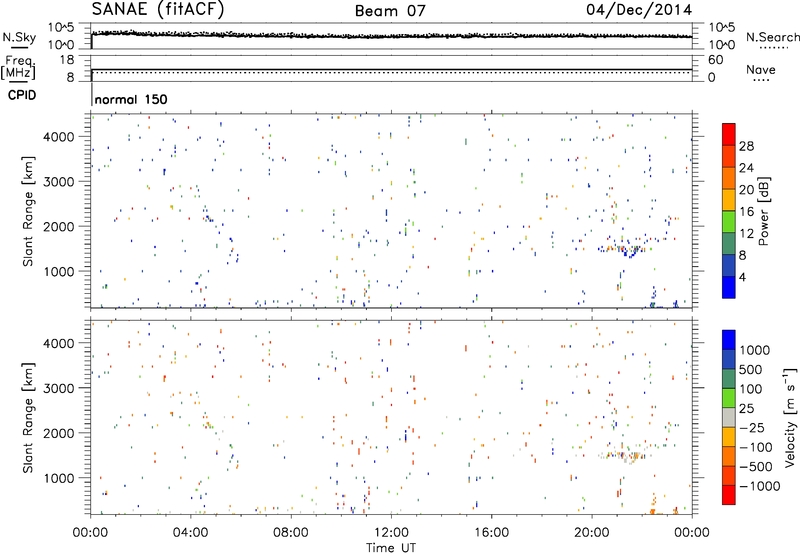Screen dimensions: 800x554
Task: Click the Velocity [m s⁻¹] color bar label
Action: point(790,417)
